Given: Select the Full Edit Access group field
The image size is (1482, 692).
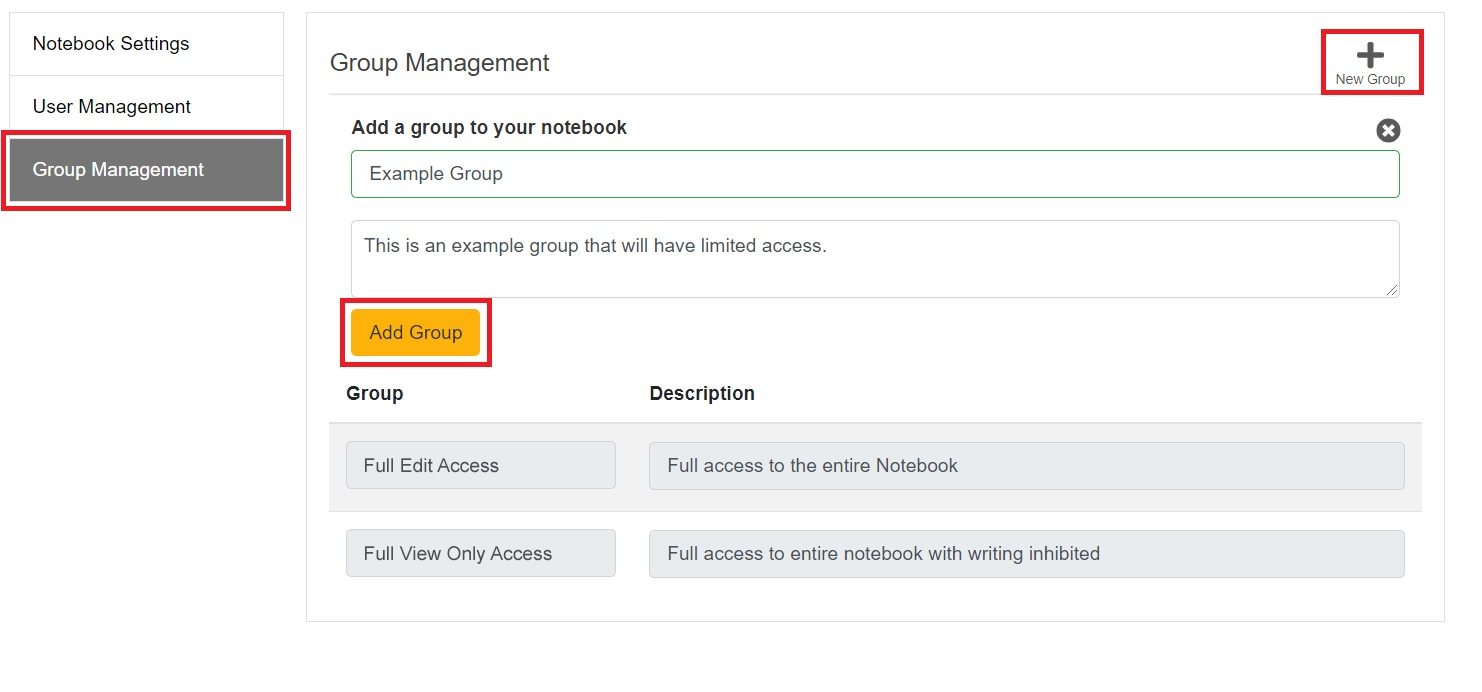Looking at the screenshot, I should tap(481, 465).
